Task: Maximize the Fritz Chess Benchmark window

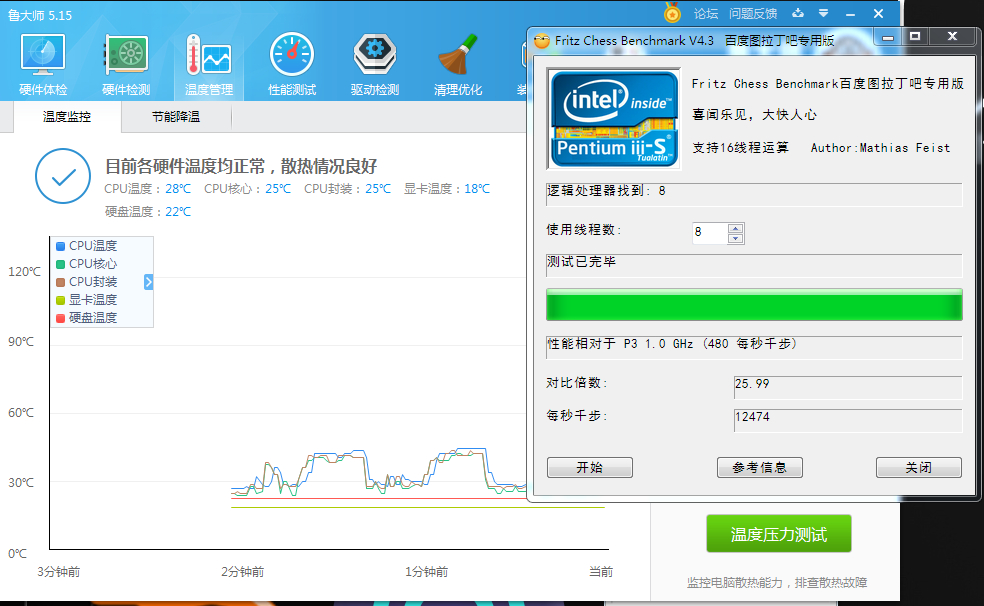Action: pos(915,37)
